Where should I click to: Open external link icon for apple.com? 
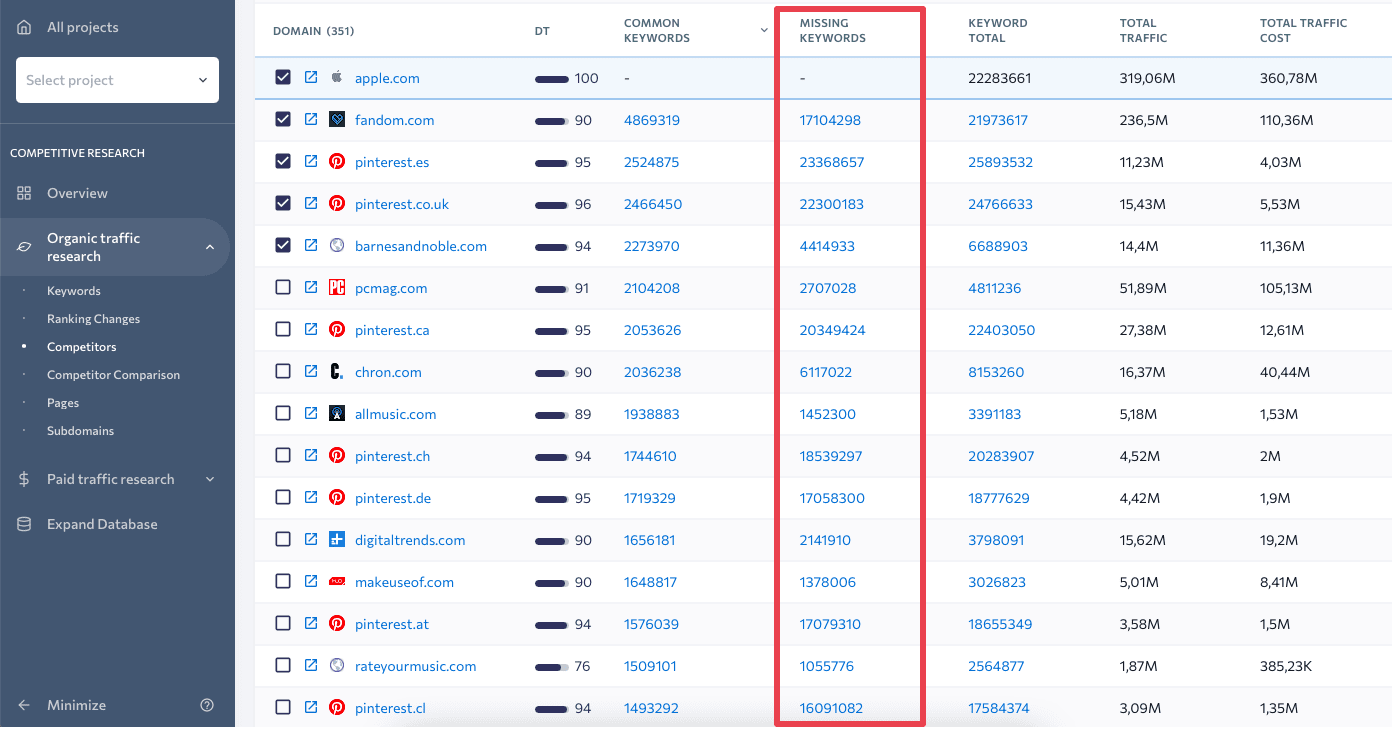[311, 78]
